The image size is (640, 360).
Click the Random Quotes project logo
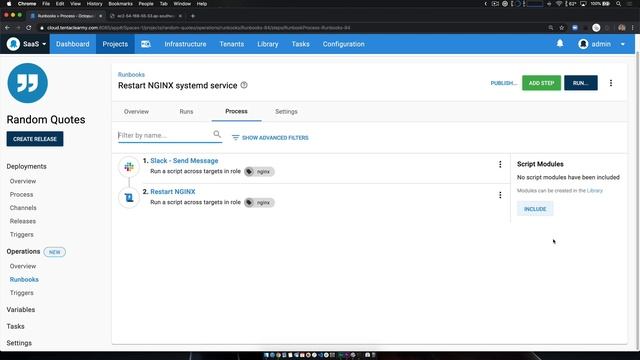(x=27, y=83)
